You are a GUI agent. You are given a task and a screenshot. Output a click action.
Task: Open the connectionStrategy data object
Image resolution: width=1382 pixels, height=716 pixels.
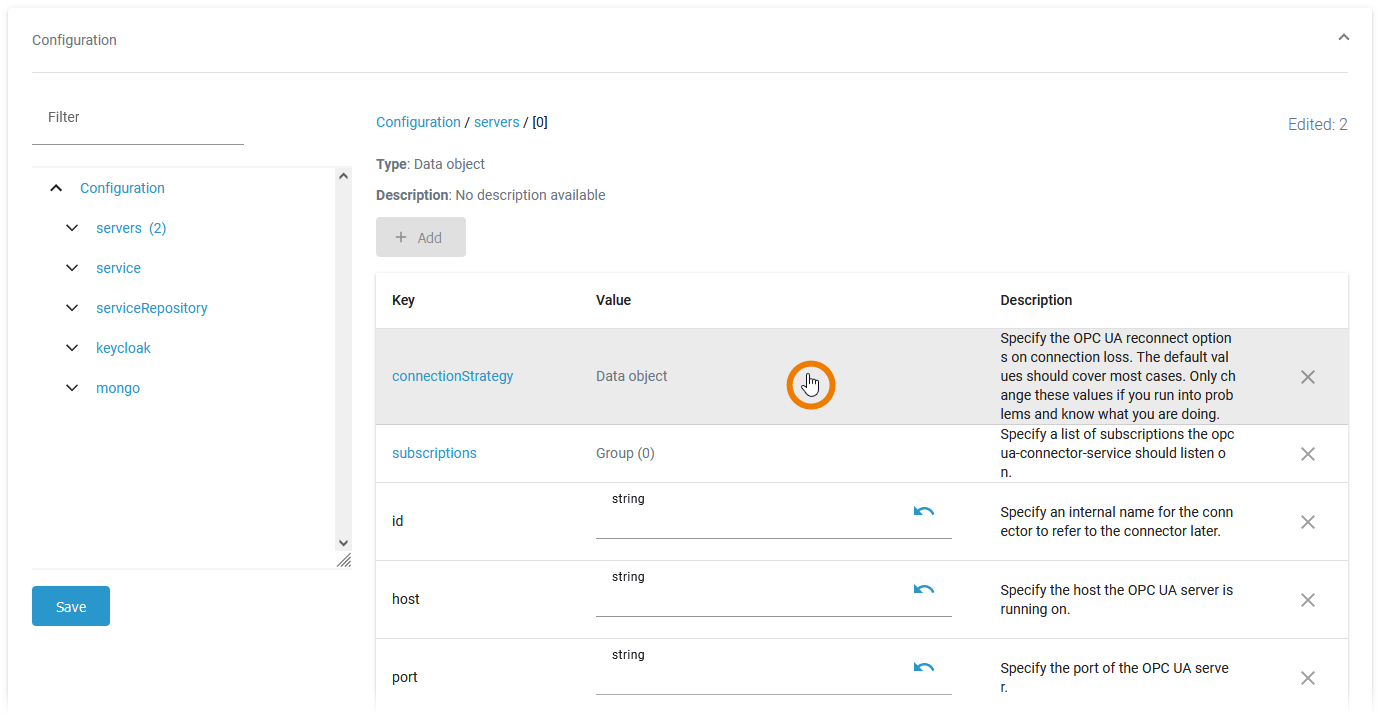click(452, 376)
